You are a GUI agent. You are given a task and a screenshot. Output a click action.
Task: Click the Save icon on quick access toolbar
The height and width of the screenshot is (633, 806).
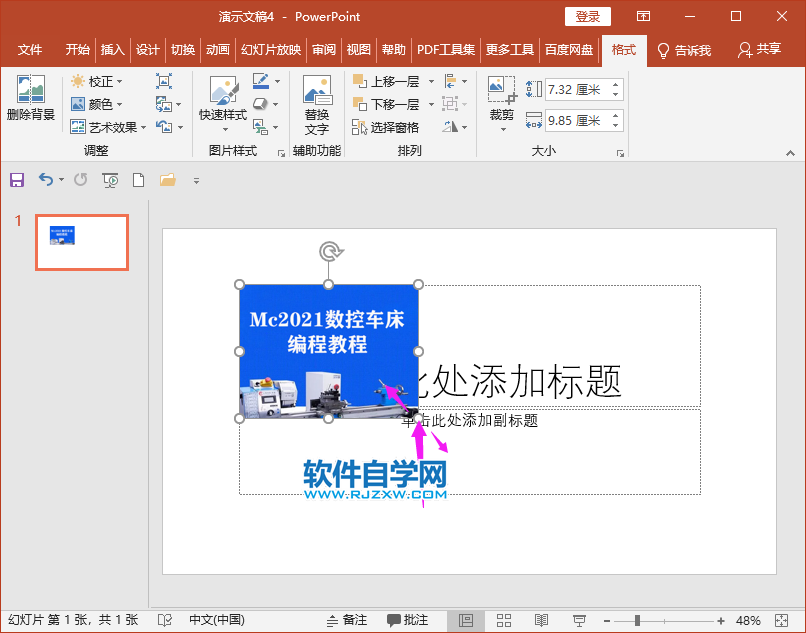[17, 178]
